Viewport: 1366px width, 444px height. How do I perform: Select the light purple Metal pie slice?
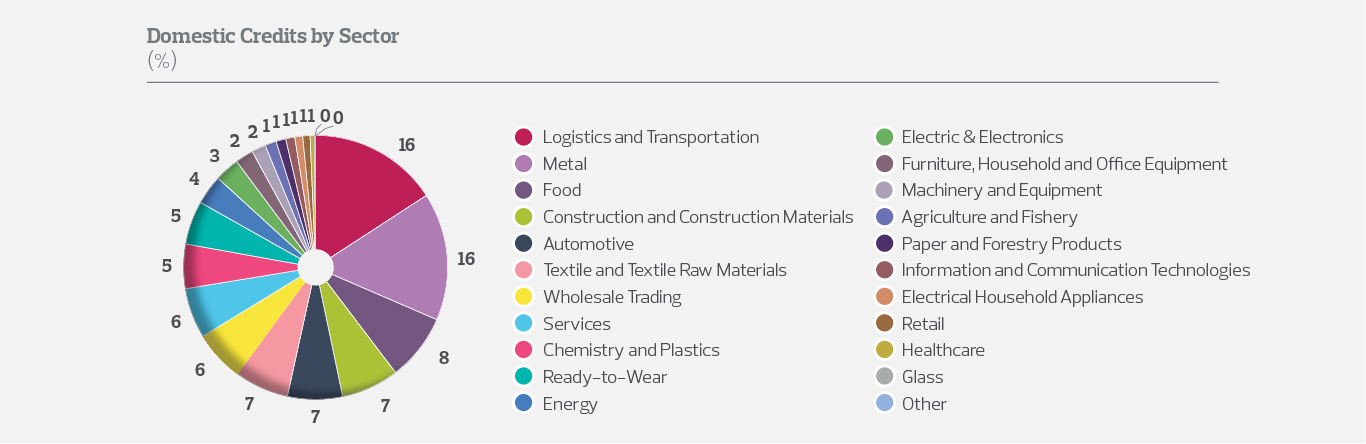400,260
